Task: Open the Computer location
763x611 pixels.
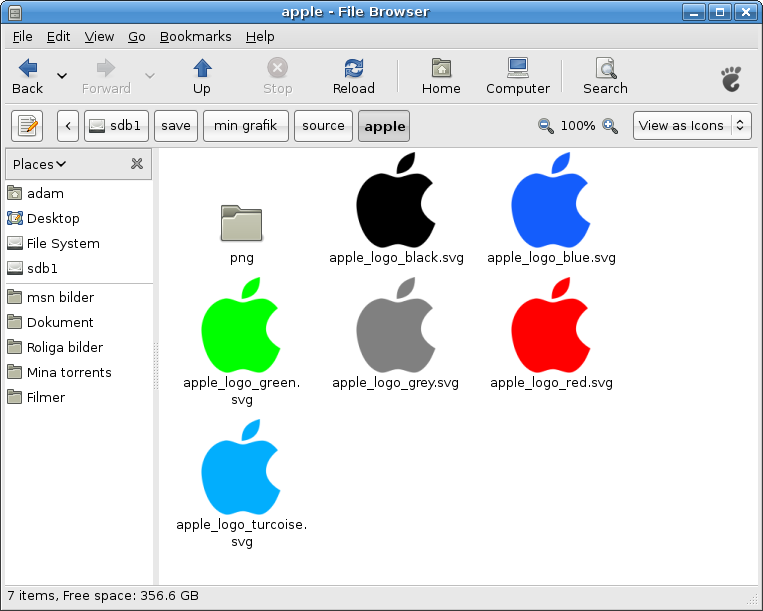Action: [x=518, y=76]
